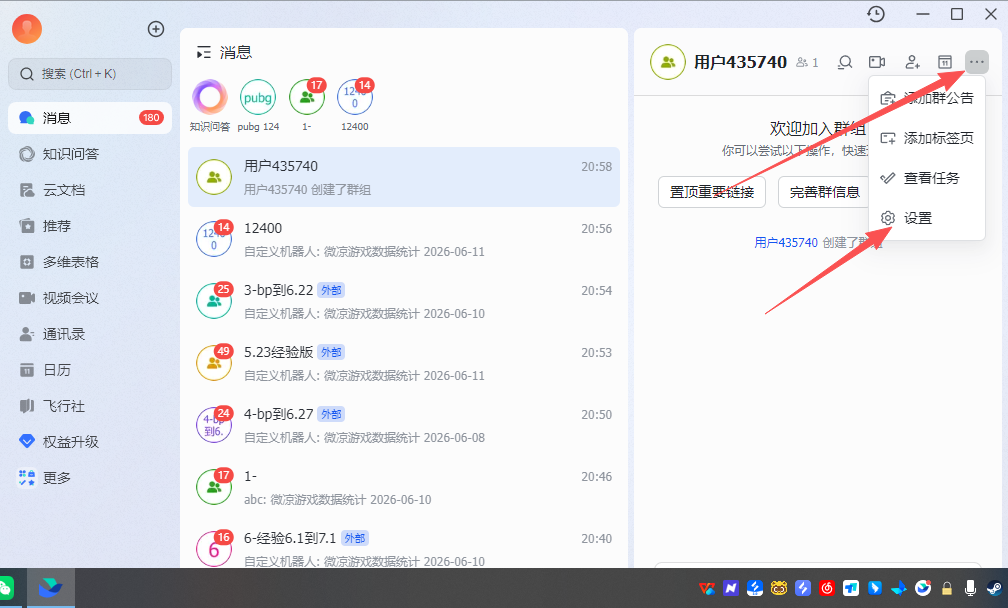Start a video meeting from chat header
This screenshot has height=608, width=1008.
[877, 62]
